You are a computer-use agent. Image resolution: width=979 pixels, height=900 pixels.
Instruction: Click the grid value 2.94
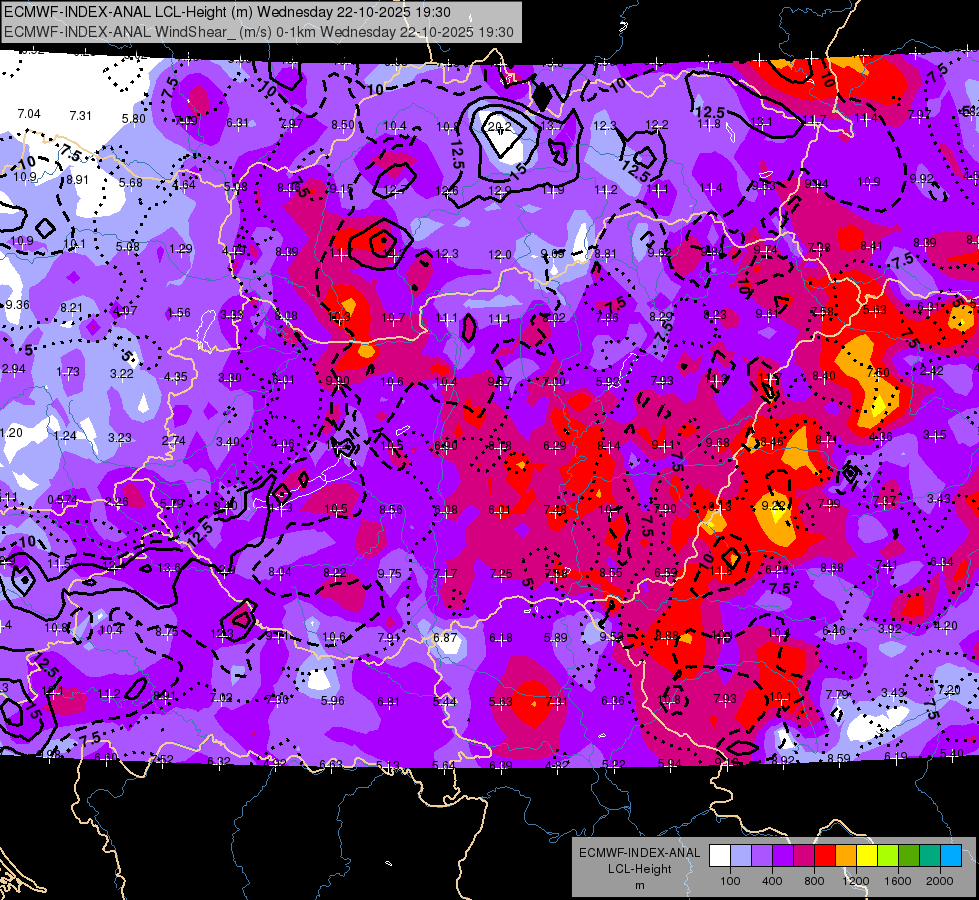pos(13,368)
